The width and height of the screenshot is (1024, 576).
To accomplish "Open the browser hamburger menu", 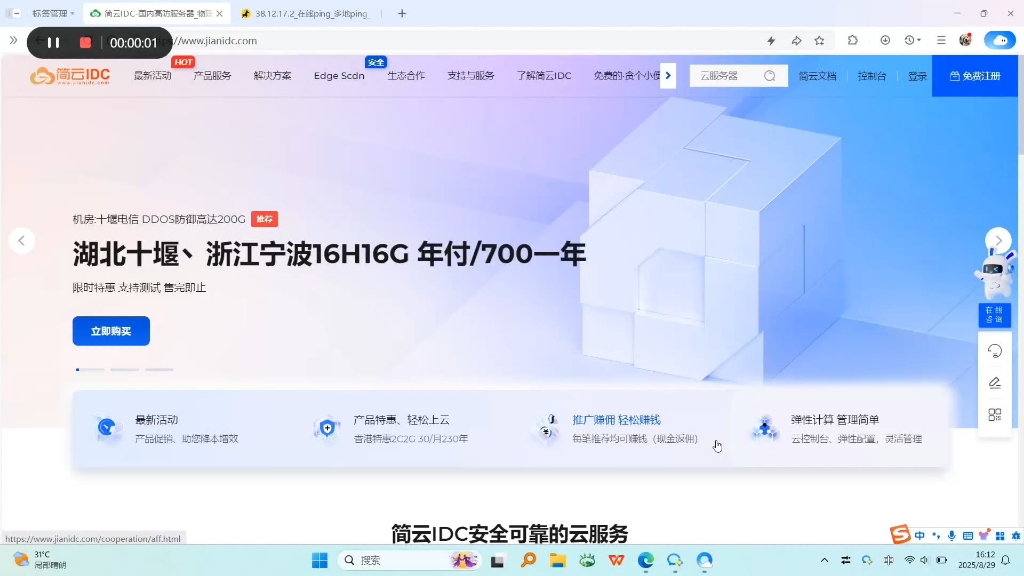I will [941, 40].
